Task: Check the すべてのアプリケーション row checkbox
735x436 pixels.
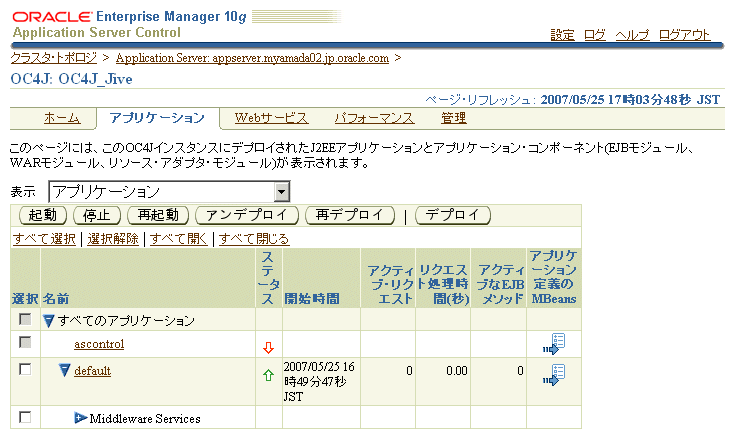Action: point(25,320)
